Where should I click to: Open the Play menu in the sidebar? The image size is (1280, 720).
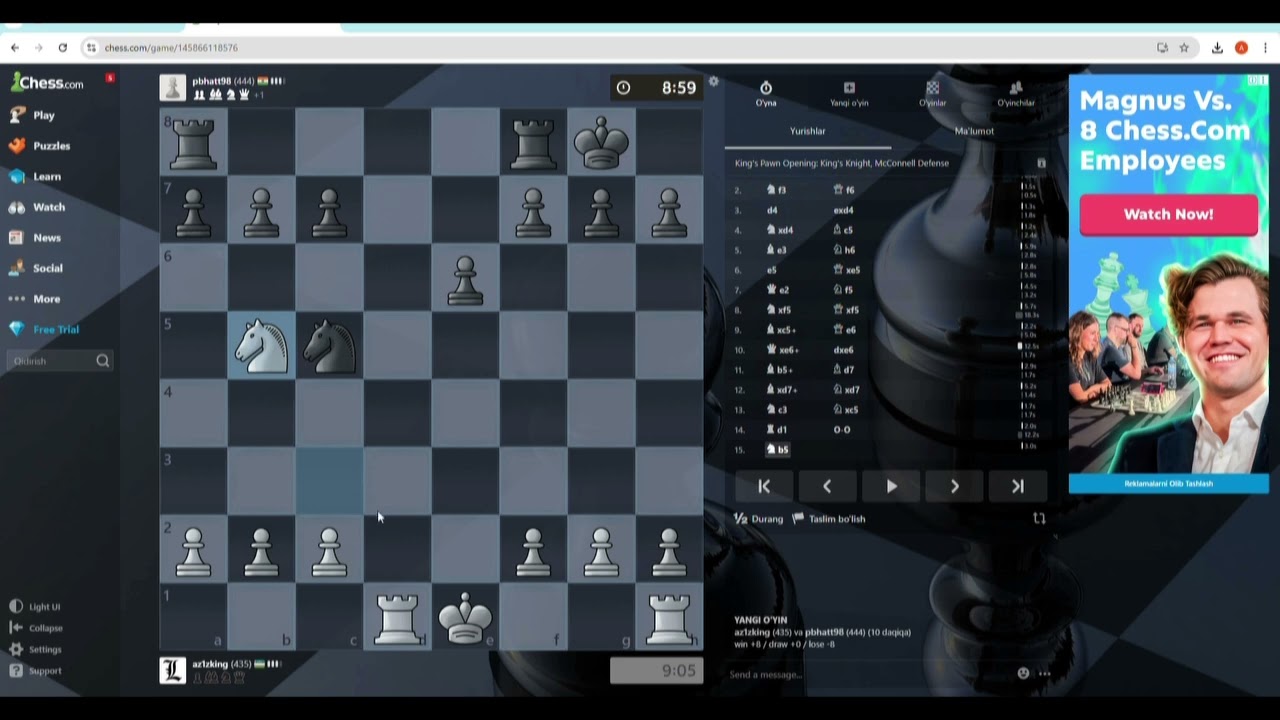(x=33, y=115)
